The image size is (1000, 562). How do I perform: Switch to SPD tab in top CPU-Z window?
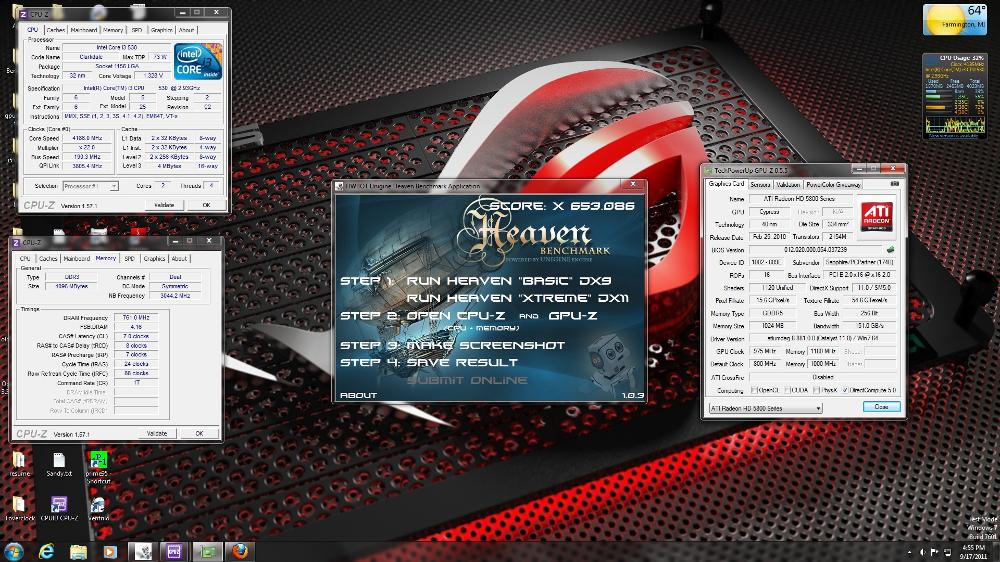137,30
